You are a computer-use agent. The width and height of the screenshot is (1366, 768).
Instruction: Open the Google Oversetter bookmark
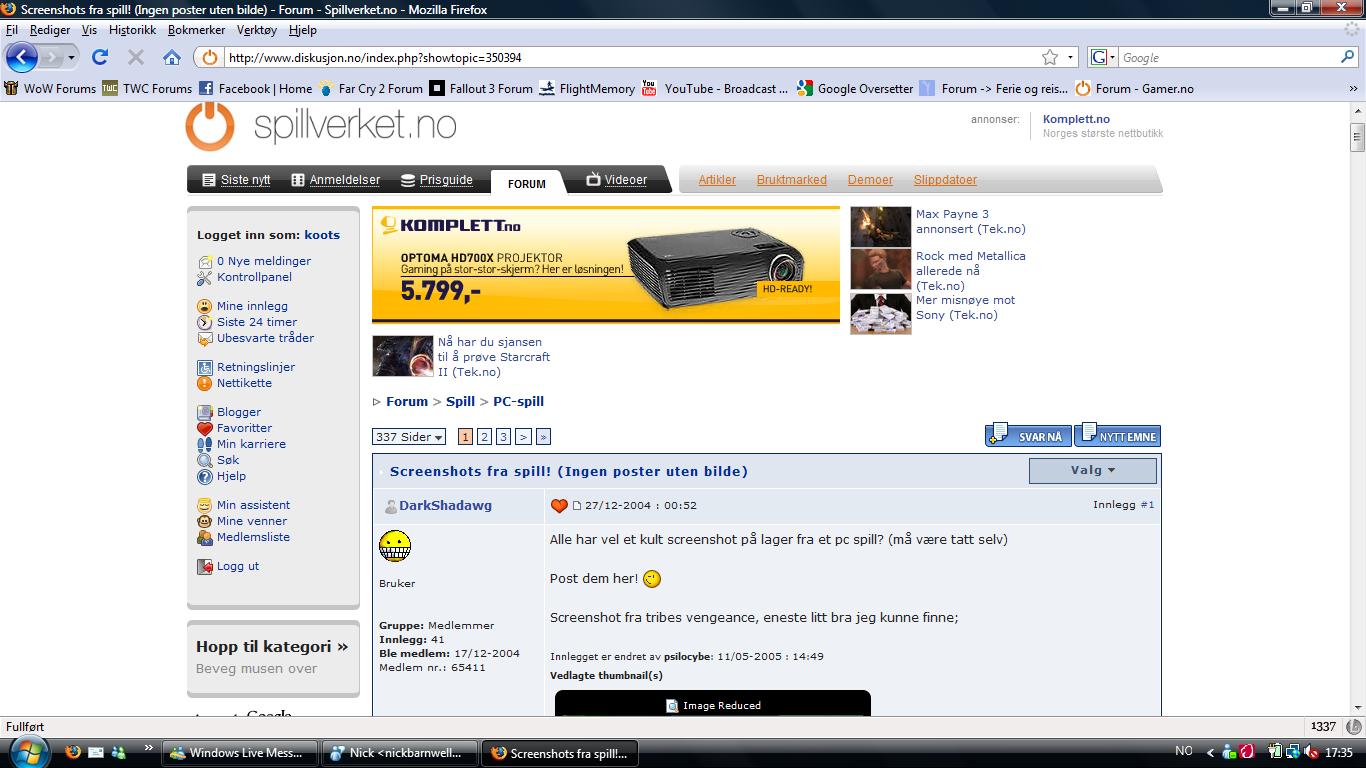[x=855, y=88]
